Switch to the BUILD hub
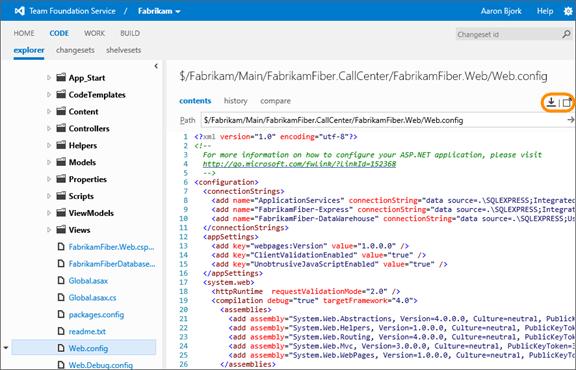Viewport: 576px width, 370px height. [130, 33]
